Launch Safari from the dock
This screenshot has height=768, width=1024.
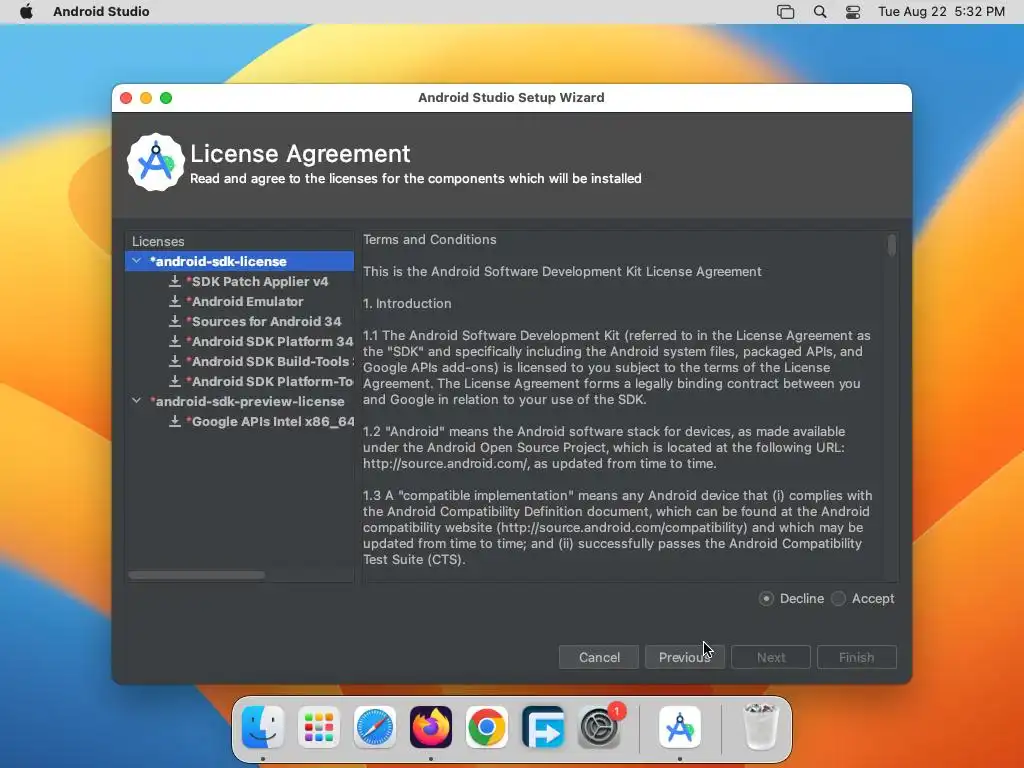coord(375,727)
